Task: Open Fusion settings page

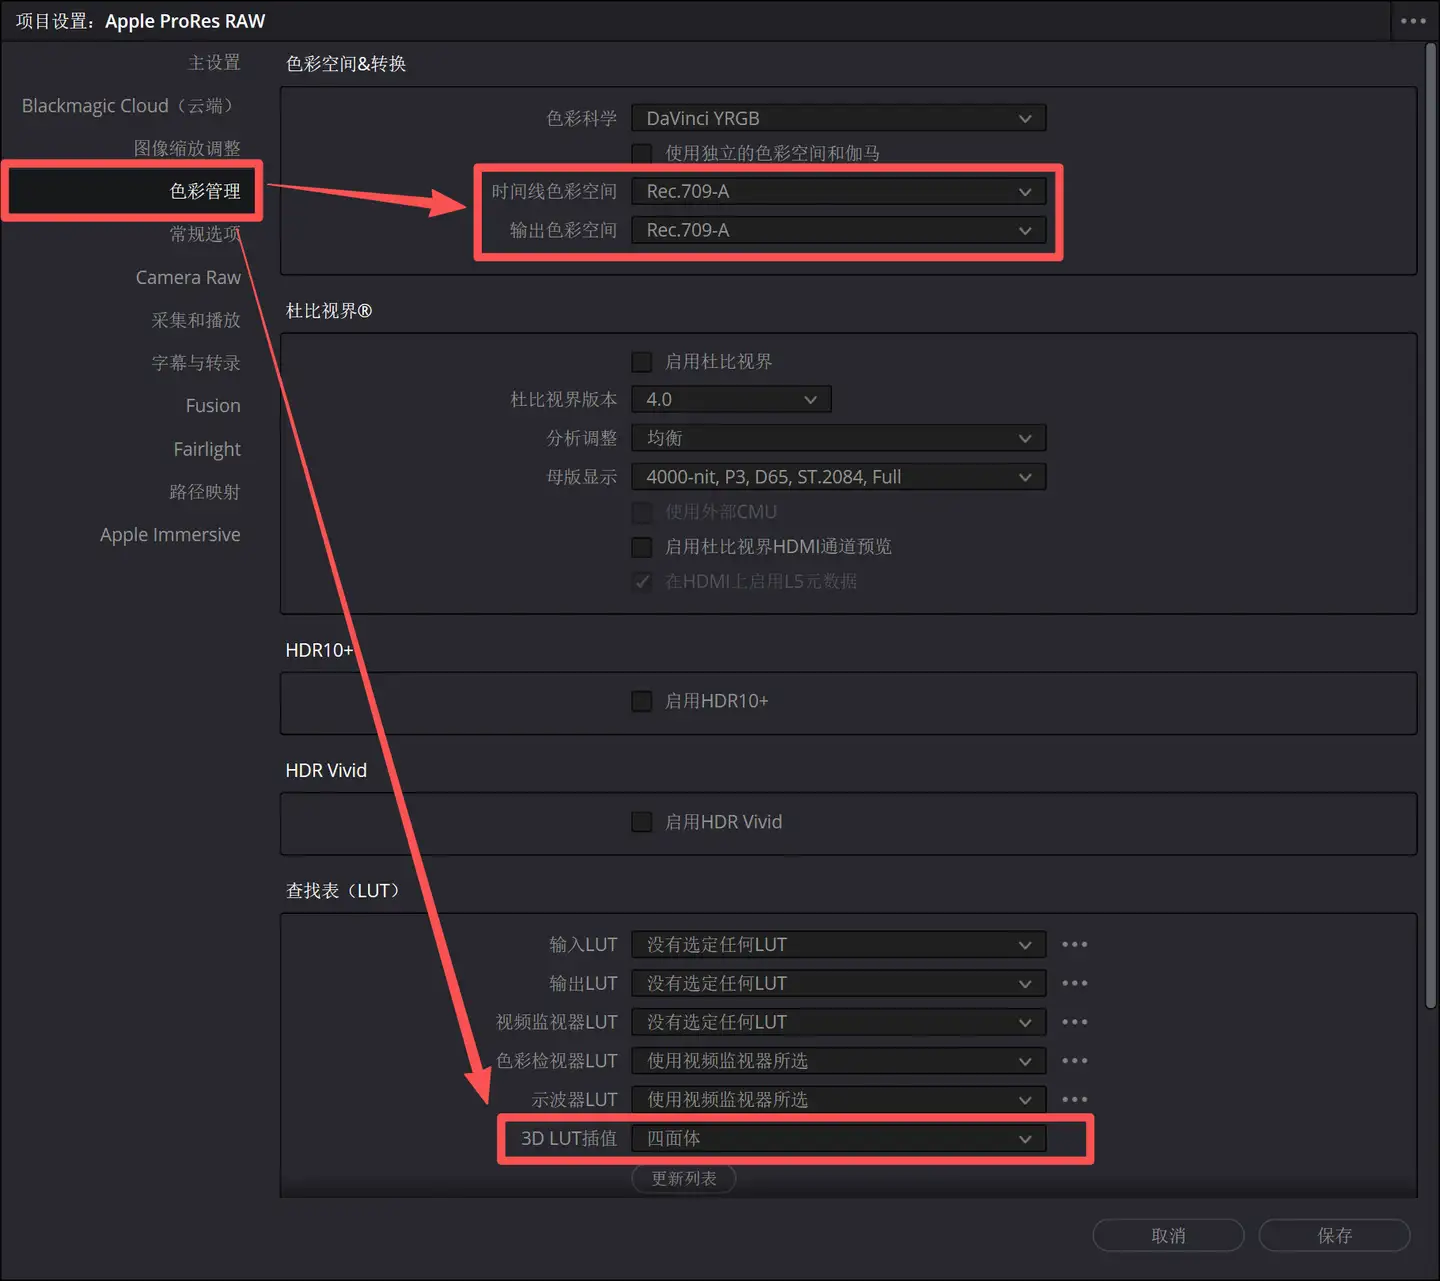Action: [213, 406]
